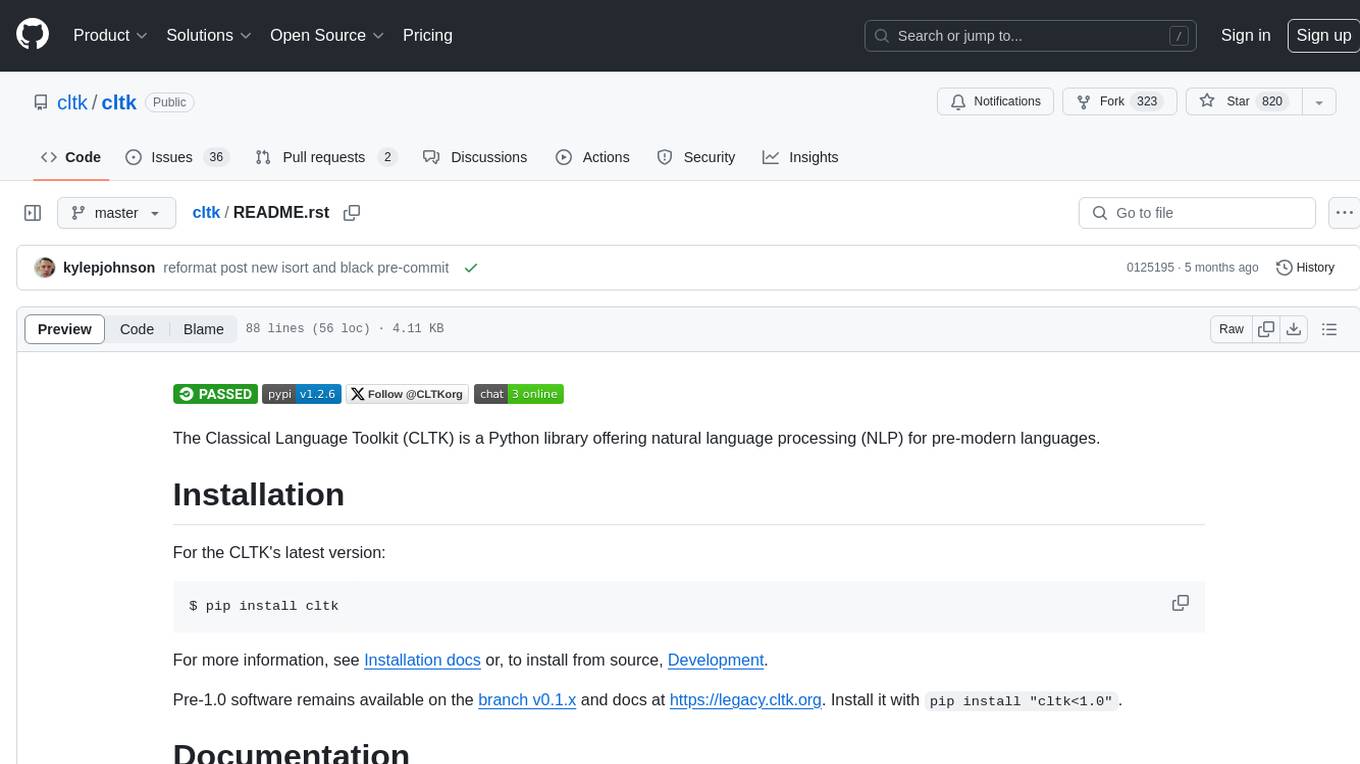Viewport: 1360px width, 764px height.
Task: Click the Go to file search field
Action: [x=1196, y=213]
